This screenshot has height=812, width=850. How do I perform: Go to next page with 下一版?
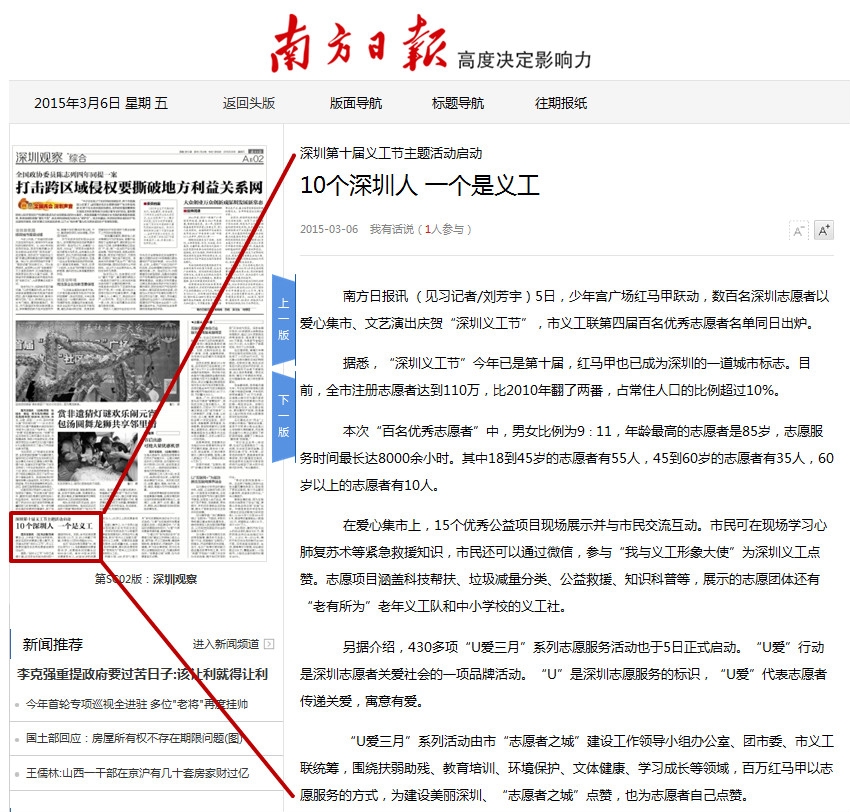point(284,417)
